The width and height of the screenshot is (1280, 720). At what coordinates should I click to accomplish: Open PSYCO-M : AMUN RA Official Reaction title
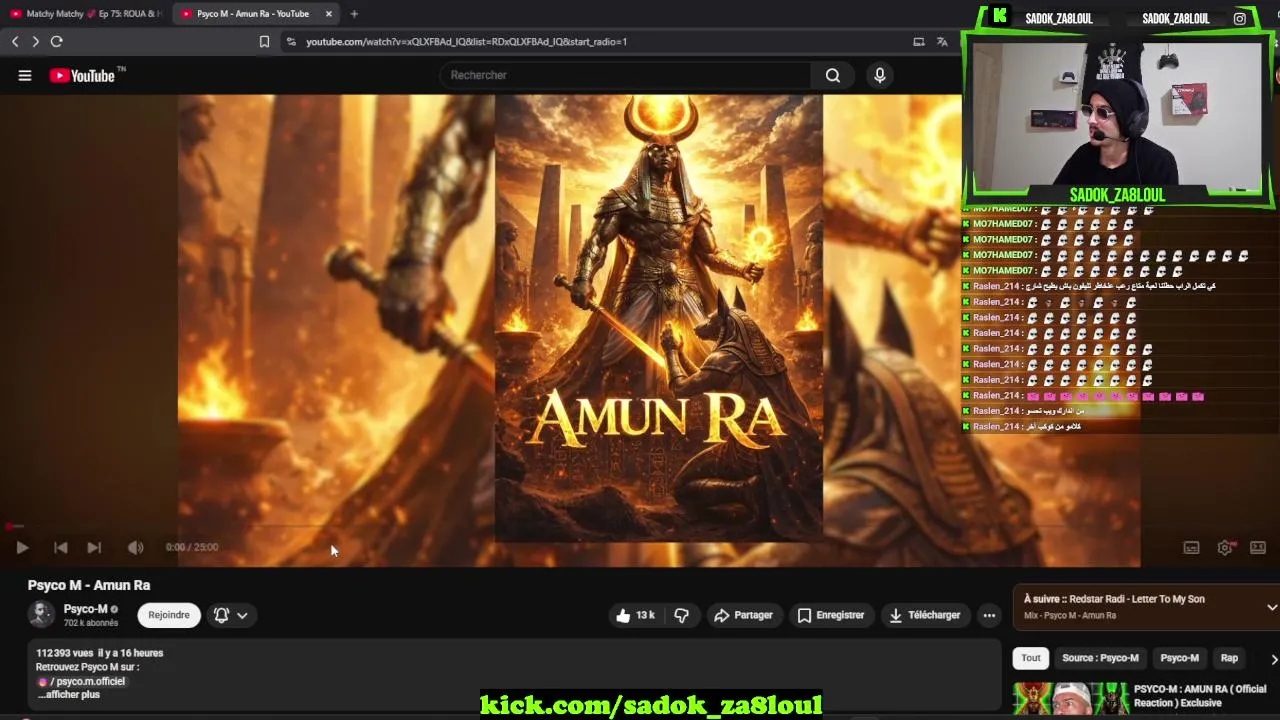click(1200, 695)
